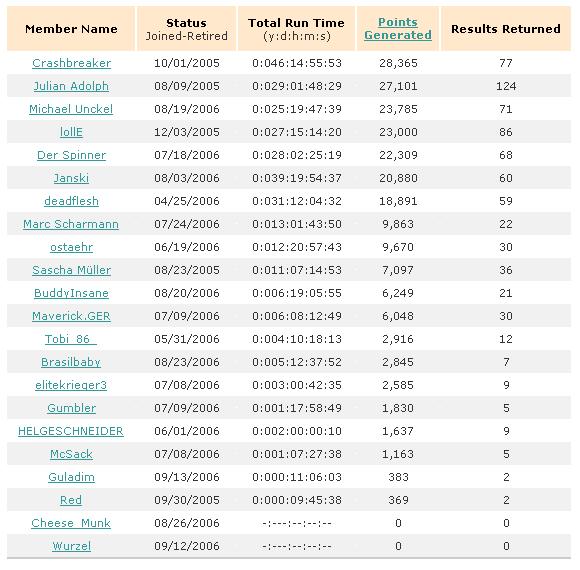Open deadflesh member page
Image resolution: width=580 pixels, height=570 pixels.
pos(71,201)
